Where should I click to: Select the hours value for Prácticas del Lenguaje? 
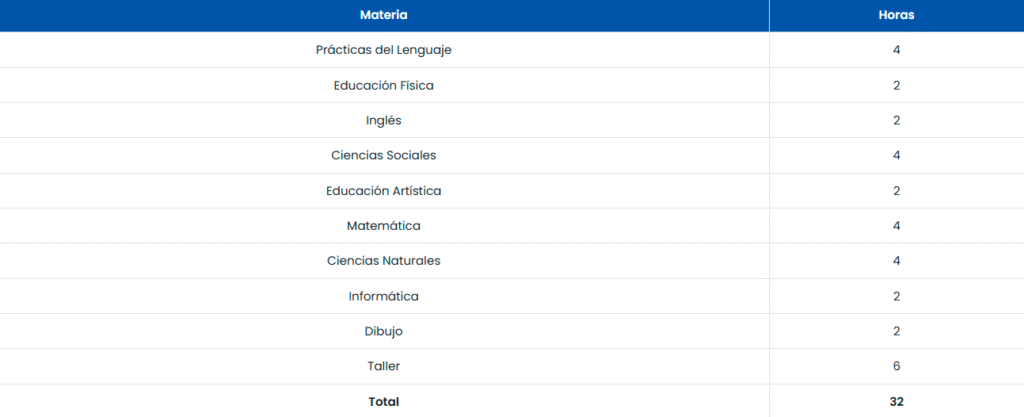(896, 50)
